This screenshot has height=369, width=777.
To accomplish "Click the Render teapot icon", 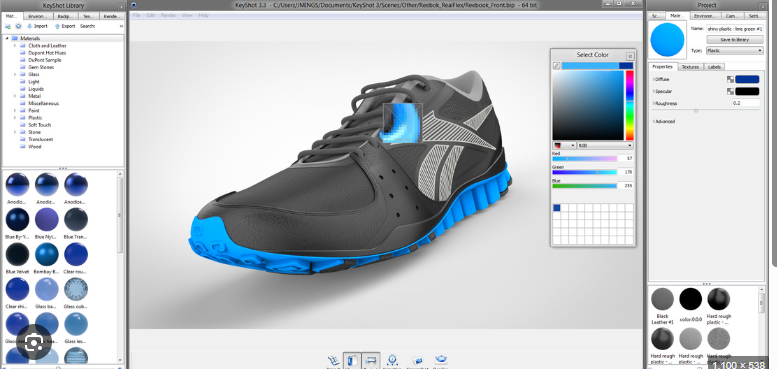I will (440, 360).
